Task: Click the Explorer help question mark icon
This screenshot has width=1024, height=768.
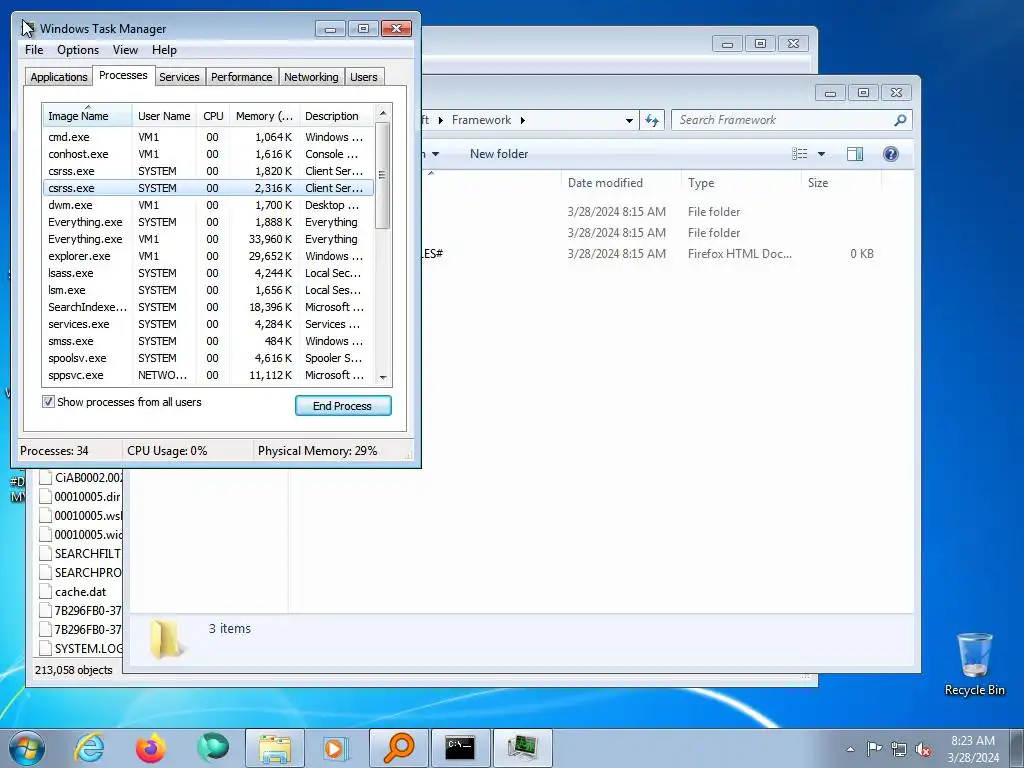Action: tap(890, 154)
